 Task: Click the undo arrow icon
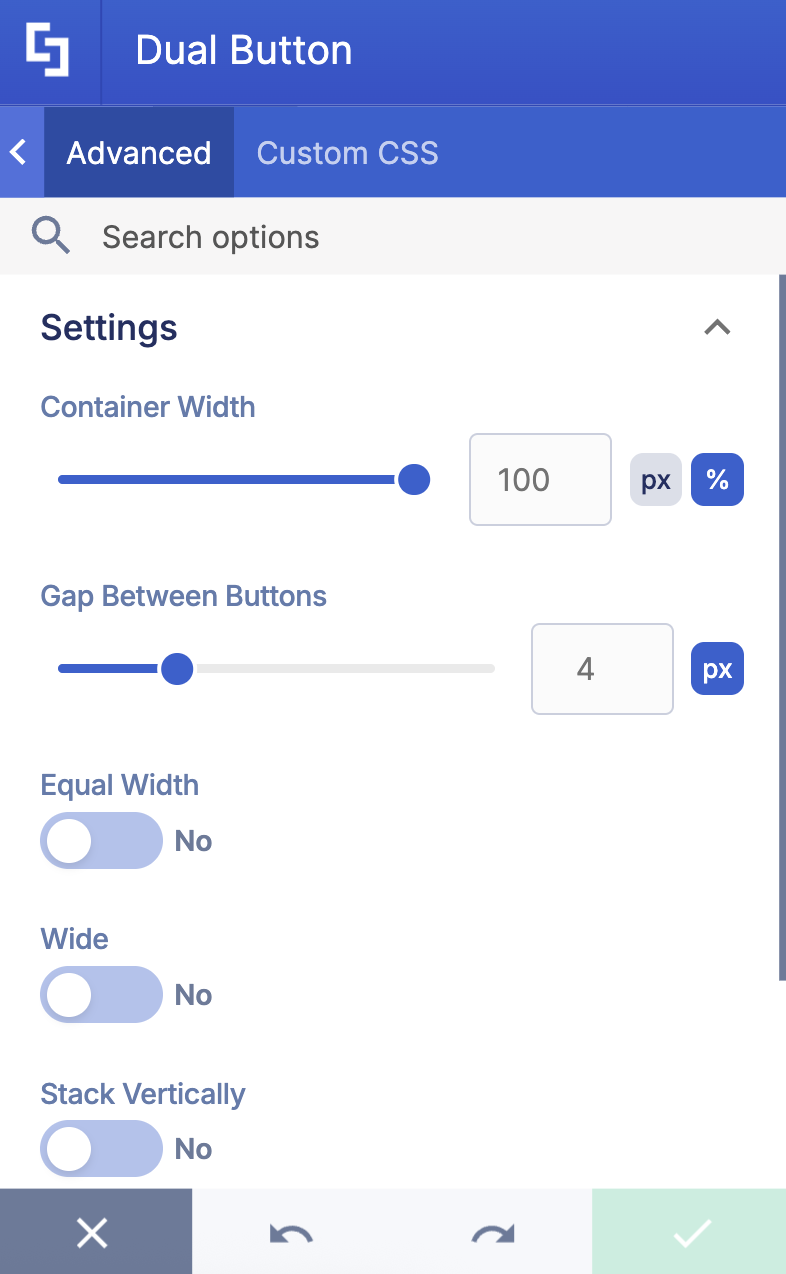[290, 1232]
